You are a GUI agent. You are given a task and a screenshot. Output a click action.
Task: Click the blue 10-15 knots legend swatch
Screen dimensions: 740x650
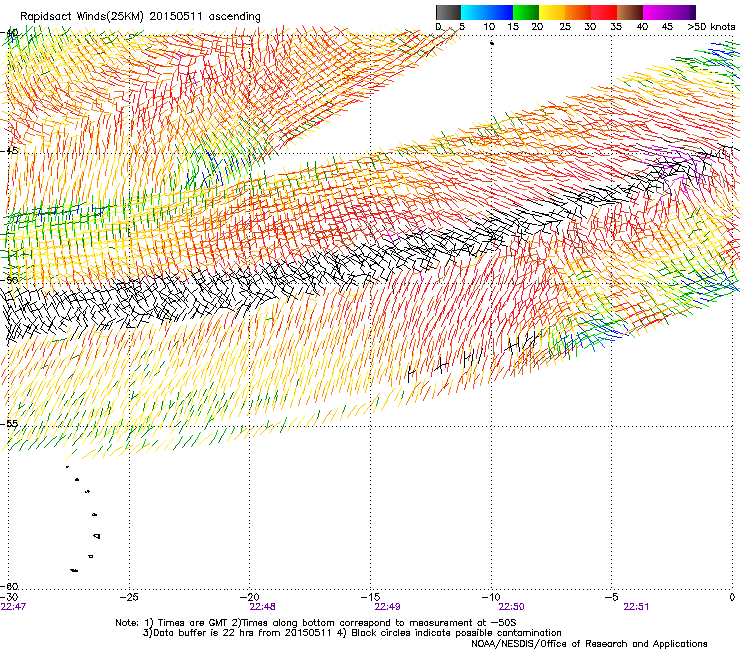500,12
